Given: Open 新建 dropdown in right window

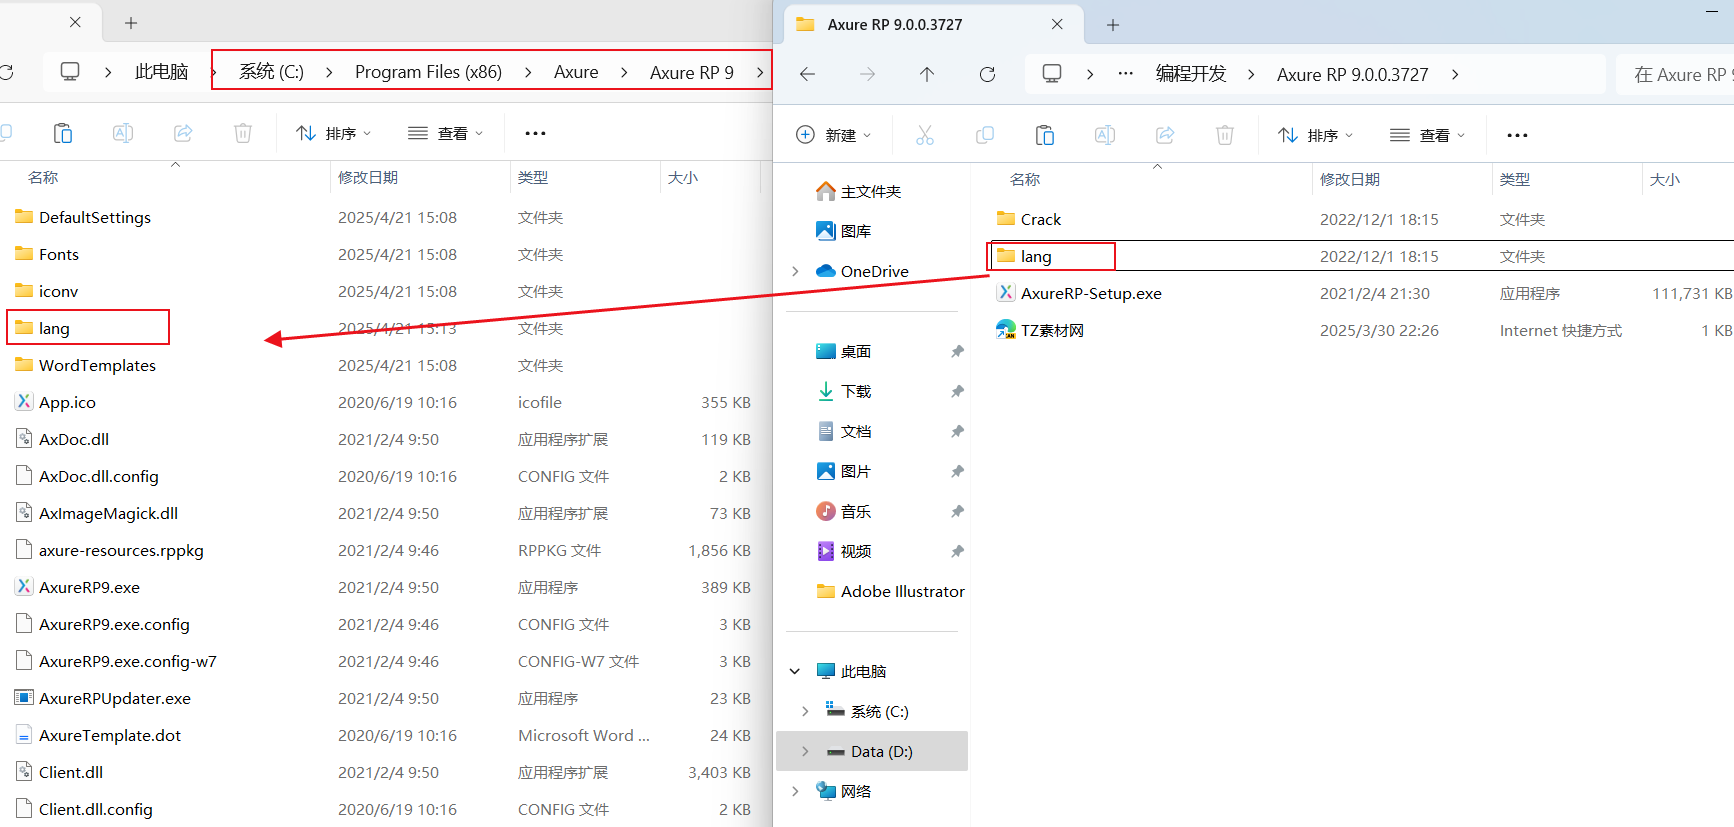Looking at the screenshot, I should (834, 135).
